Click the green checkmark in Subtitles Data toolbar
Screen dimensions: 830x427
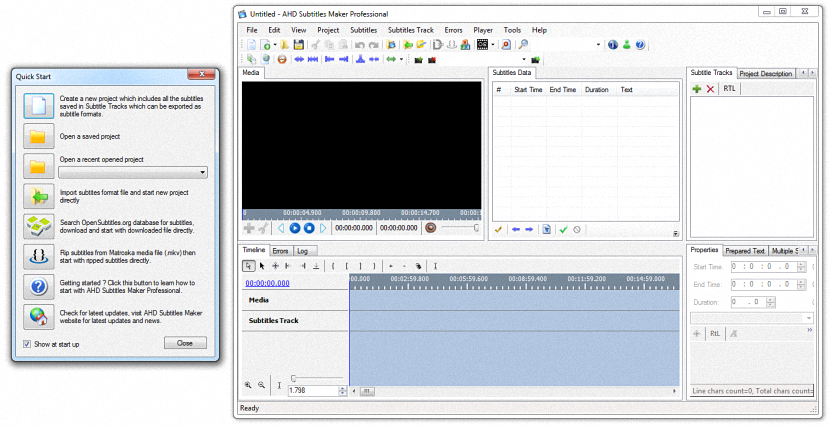coord(563,230)
